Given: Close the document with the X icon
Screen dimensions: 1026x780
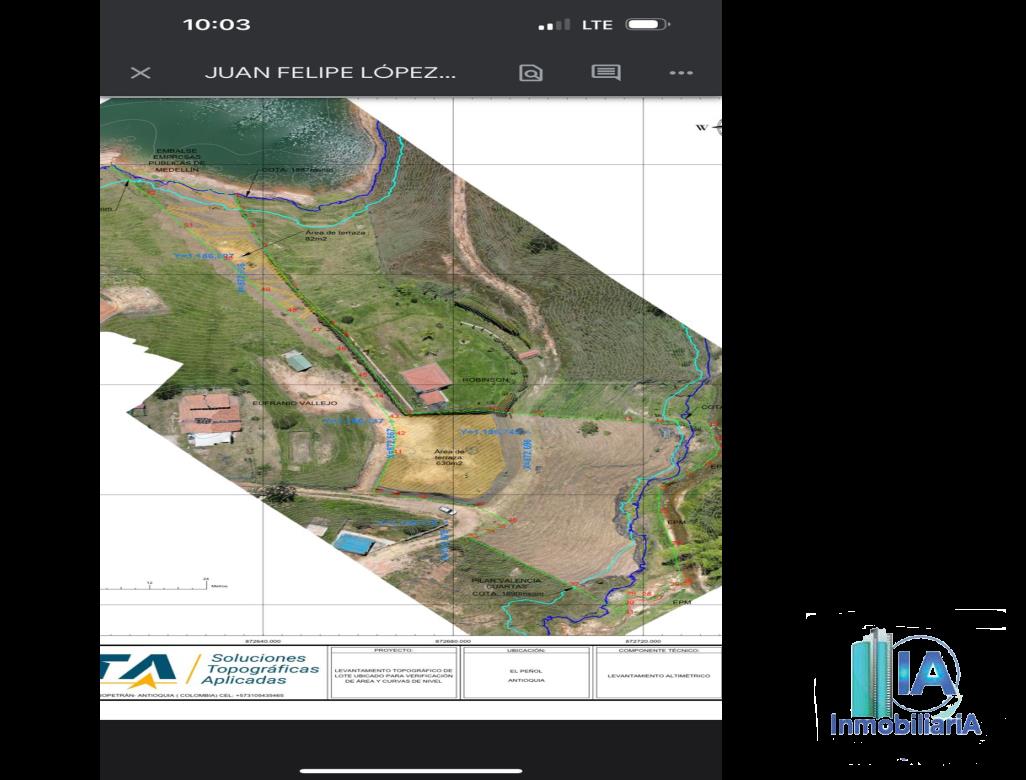Looking at the screenshot, I should pos(140,73).
